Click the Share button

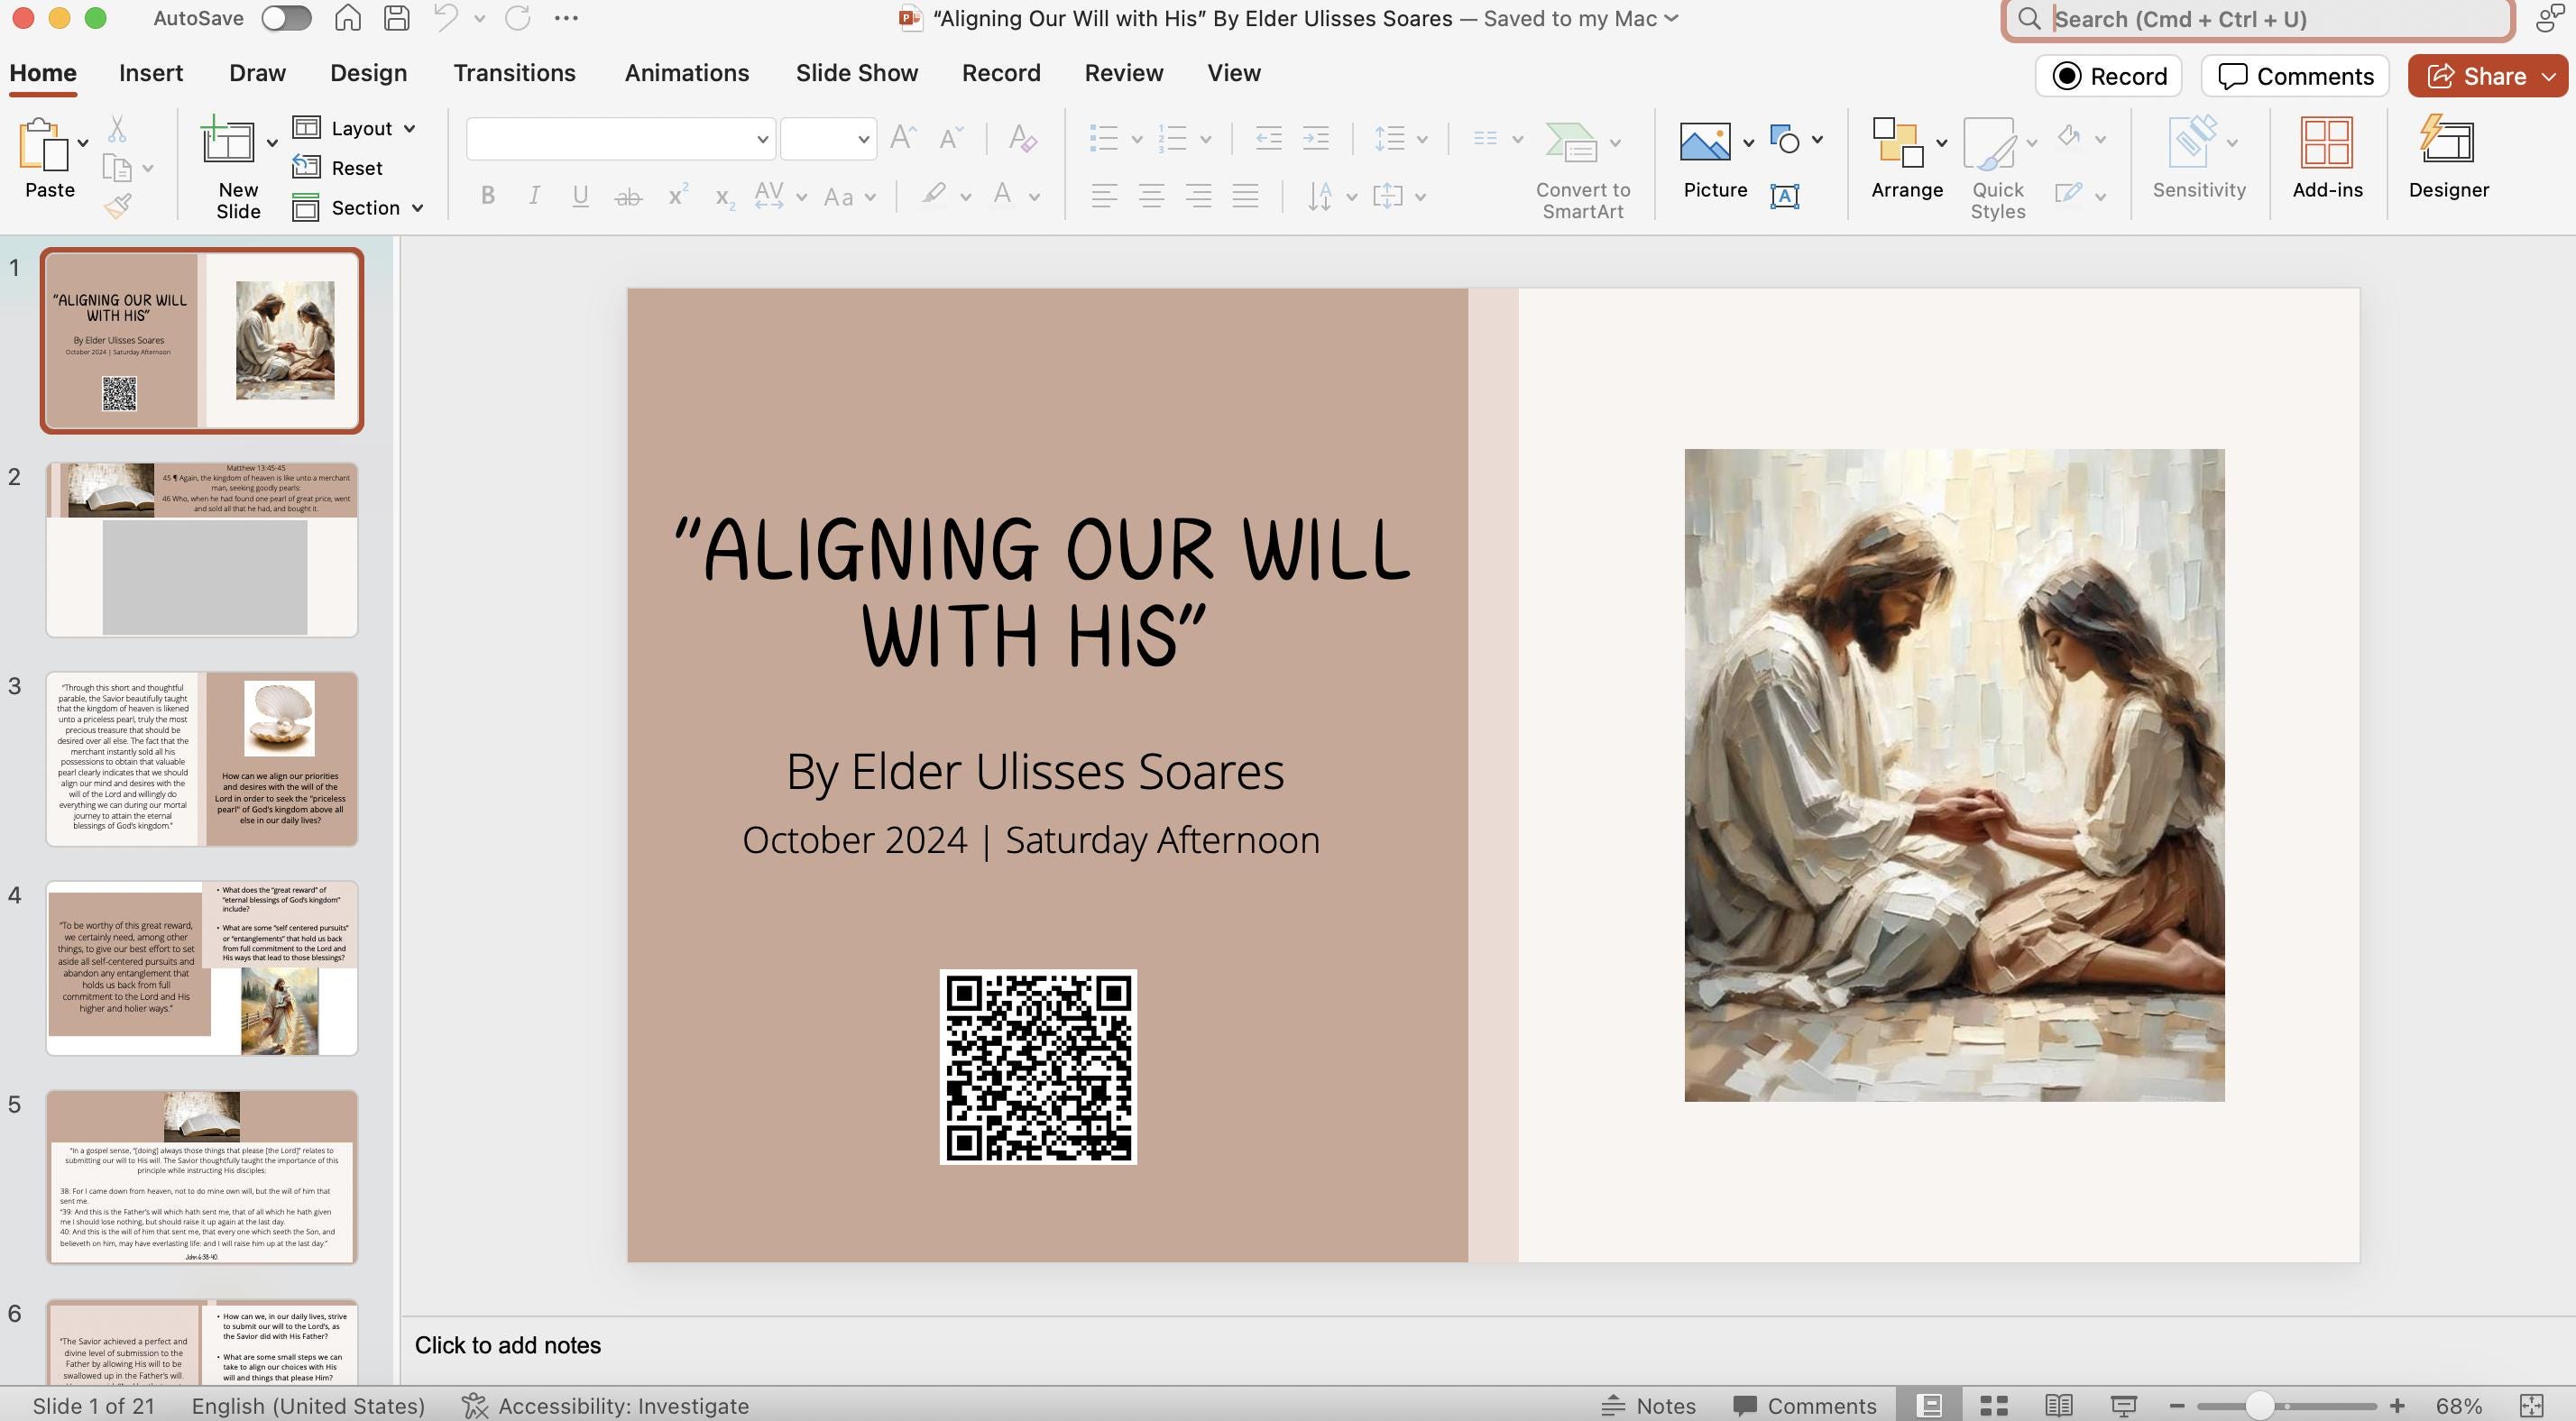tap(2486, 75)
